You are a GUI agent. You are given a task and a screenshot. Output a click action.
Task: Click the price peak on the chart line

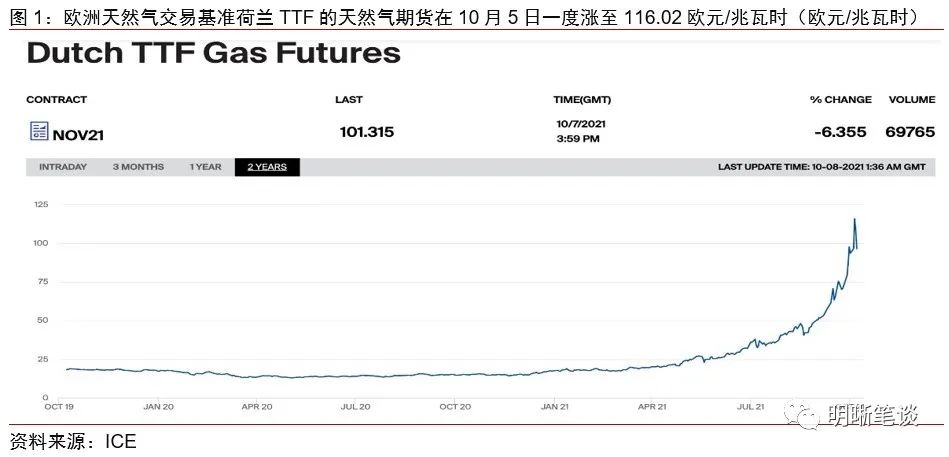(854, 220)
